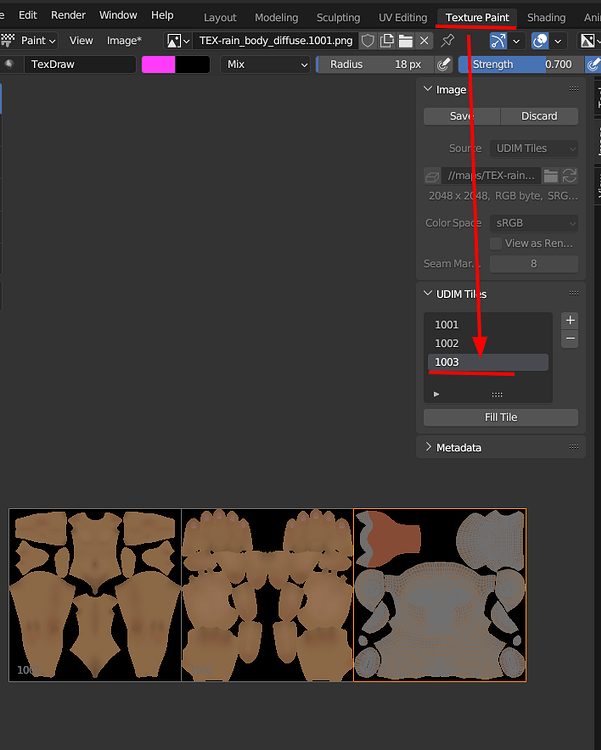Toggle Strength pressure sensitivity icon
Screen dimensions: 601x750
[x=593, y=64]
